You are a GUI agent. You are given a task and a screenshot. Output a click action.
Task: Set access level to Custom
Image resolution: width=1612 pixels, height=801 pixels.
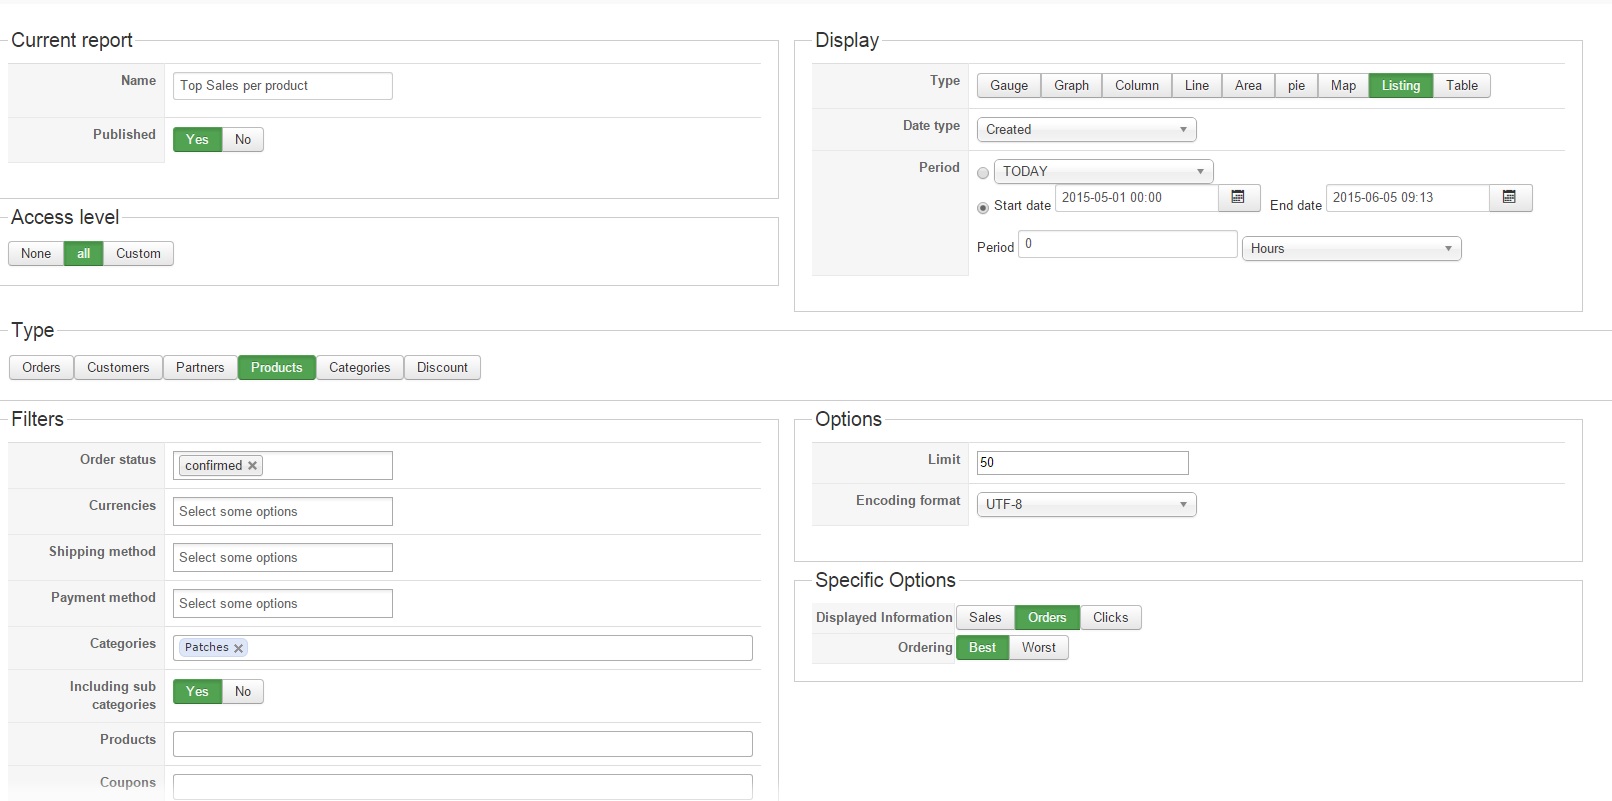pos(138,254)
